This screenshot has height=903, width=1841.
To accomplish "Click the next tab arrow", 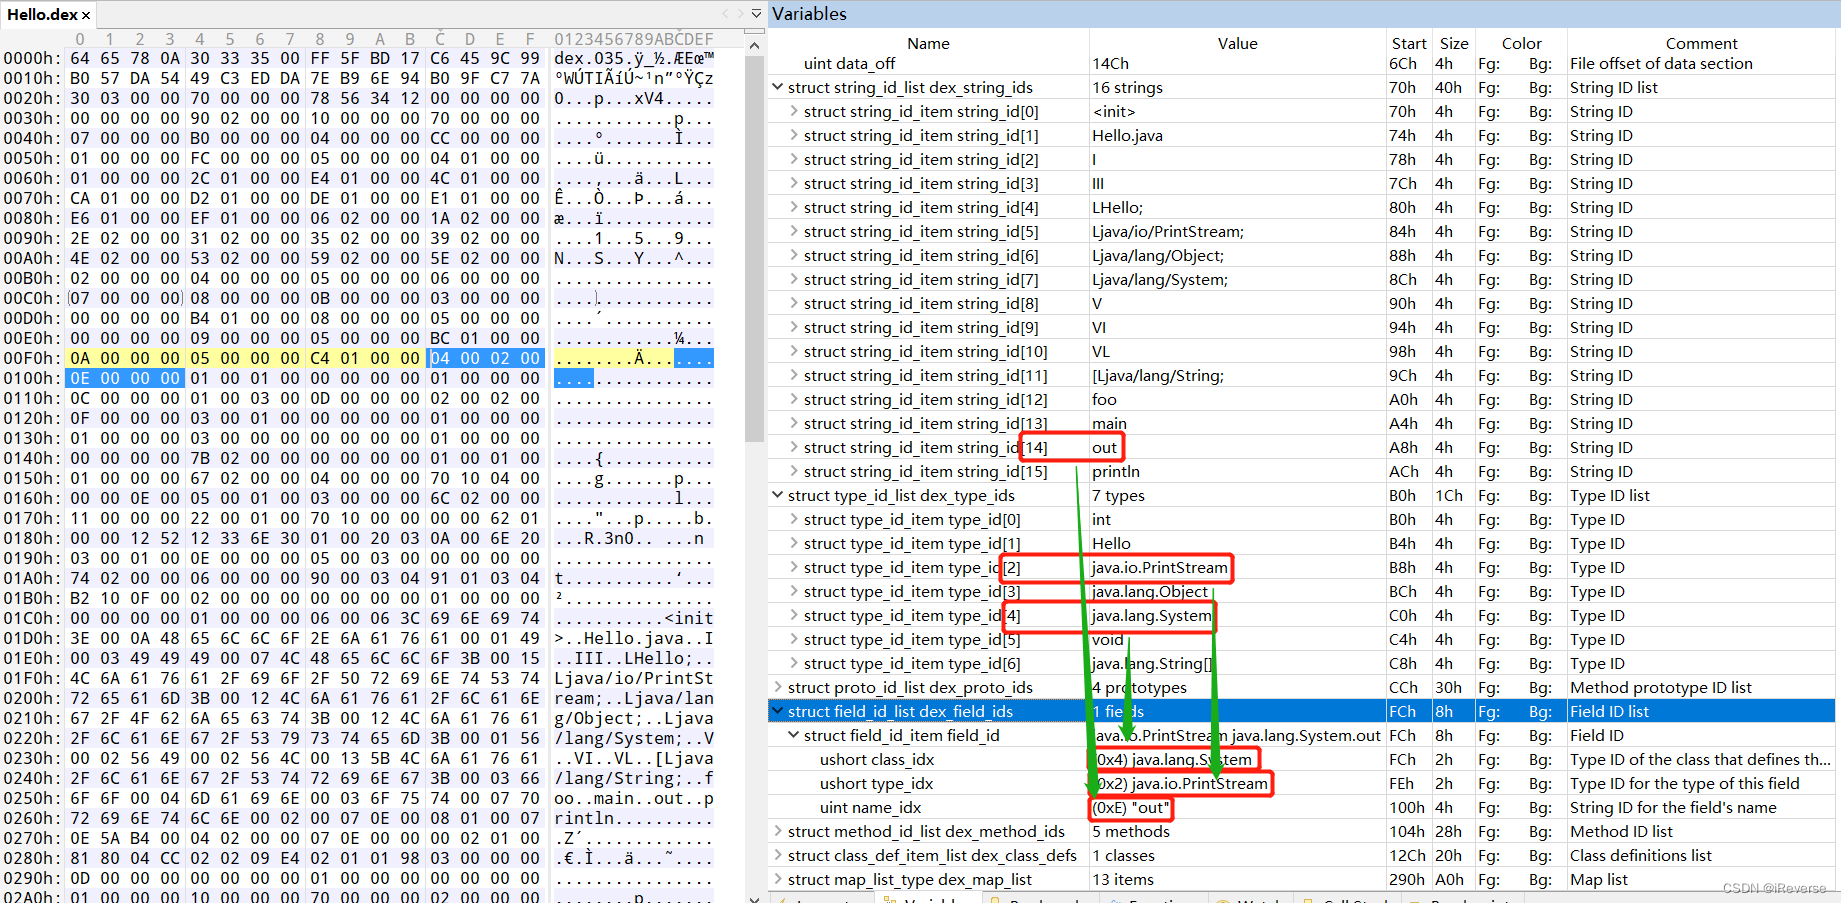I will point(741,14).
